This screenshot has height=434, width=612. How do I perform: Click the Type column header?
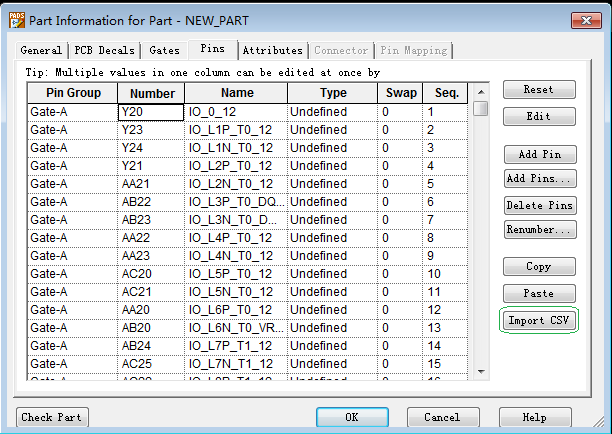[333, 93]
